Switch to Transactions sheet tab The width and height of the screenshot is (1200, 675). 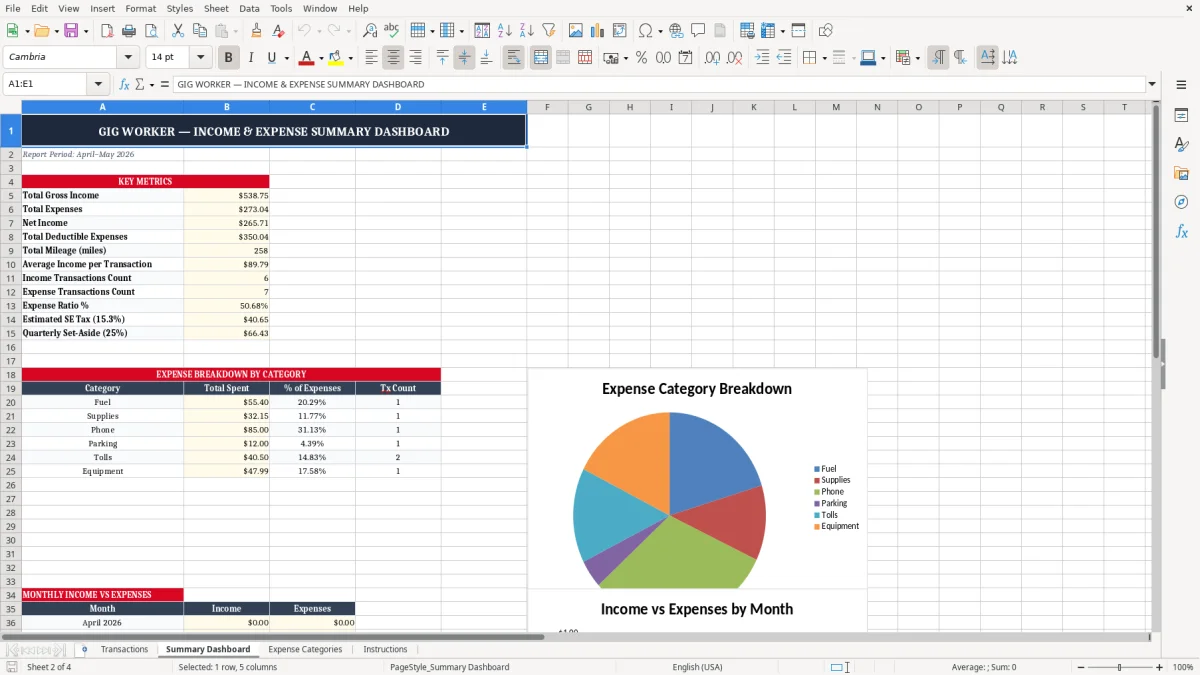coord(124,649)
